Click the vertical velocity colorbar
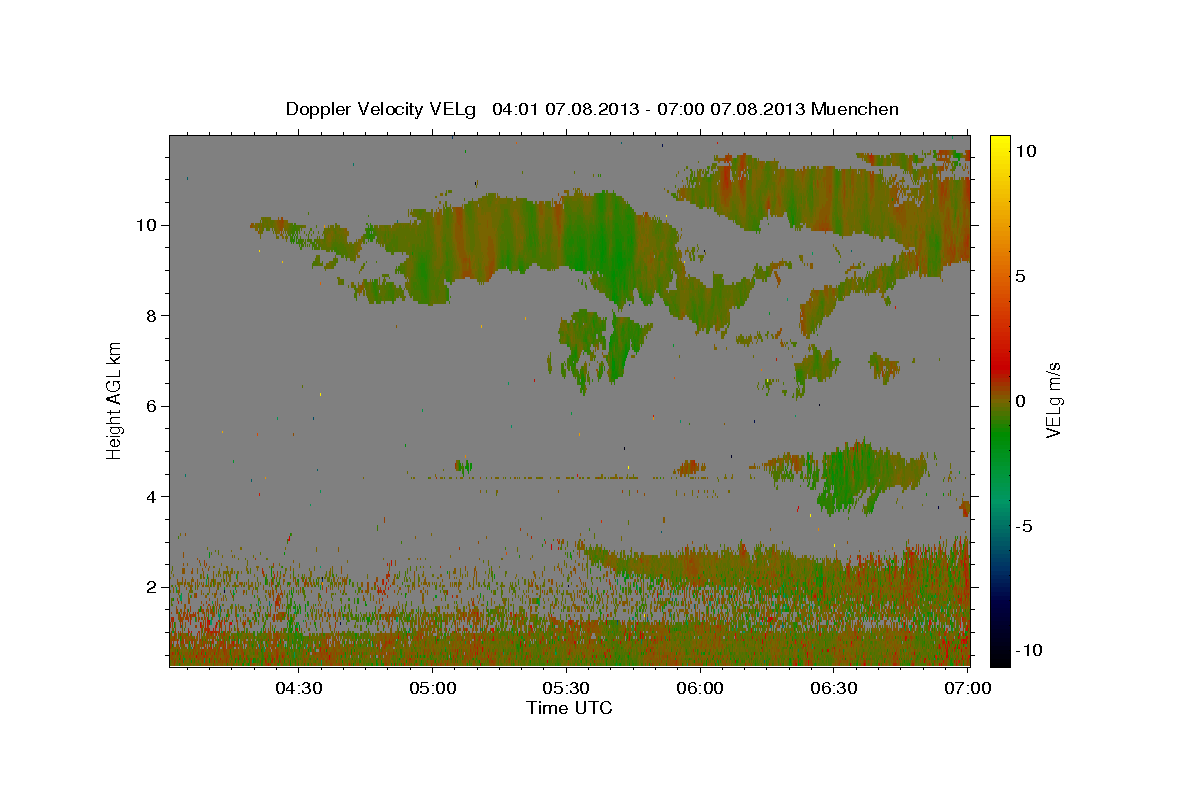Viewport: 1200px width, 800px height. 1000,400
